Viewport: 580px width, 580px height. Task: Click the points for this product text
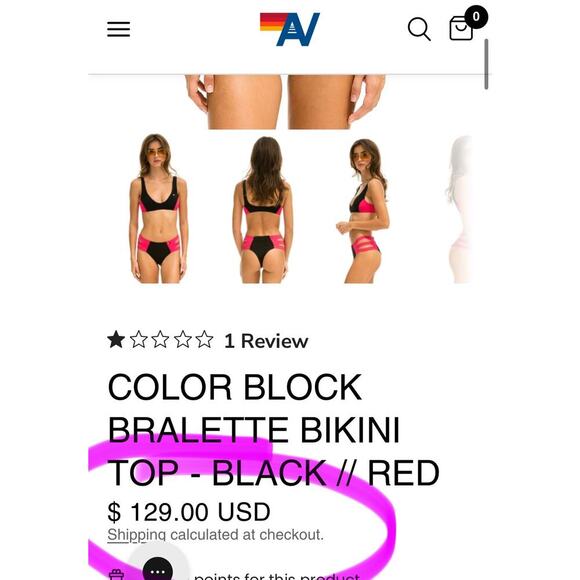277,576
